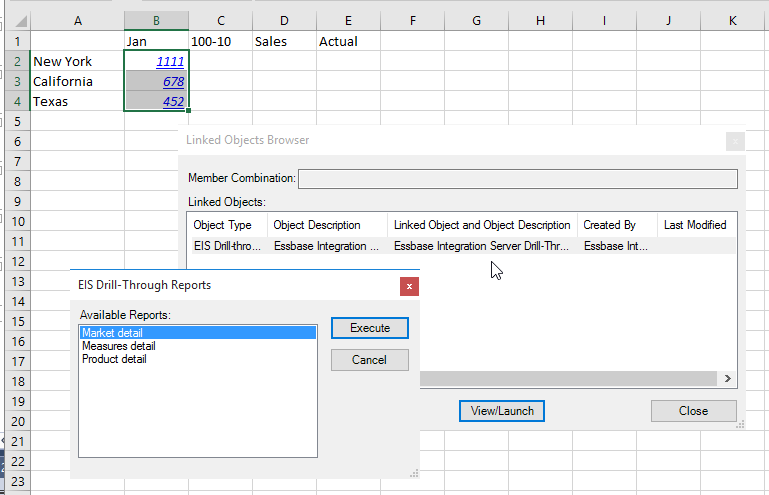Click the Essbase Int... Created By cell
This screenshot has height=495, width=769.
tap(615, 246)
